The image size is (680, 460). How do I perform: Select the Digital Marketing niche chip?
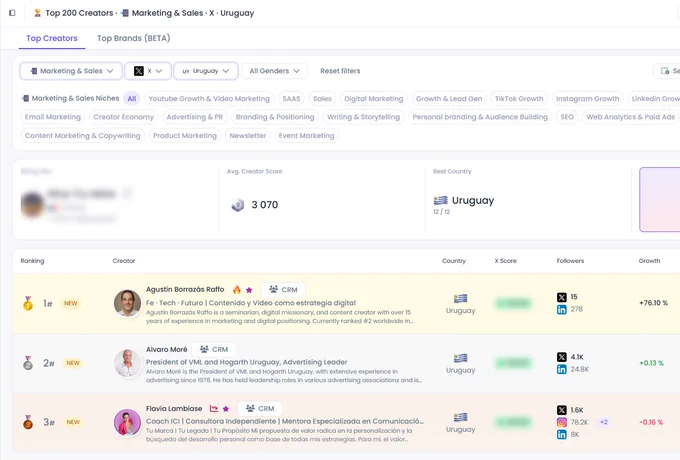[374, 99]
